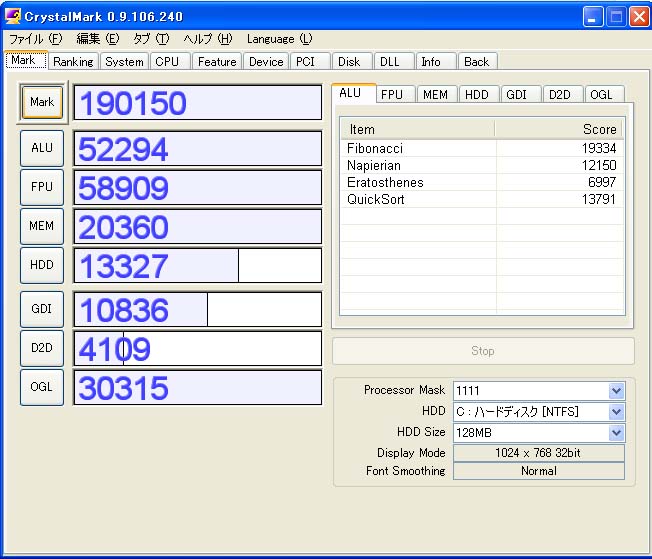The height and width of the screenshot is (559, 652).
Task: Click the total Mark score 190150
Action: (198, 103)
